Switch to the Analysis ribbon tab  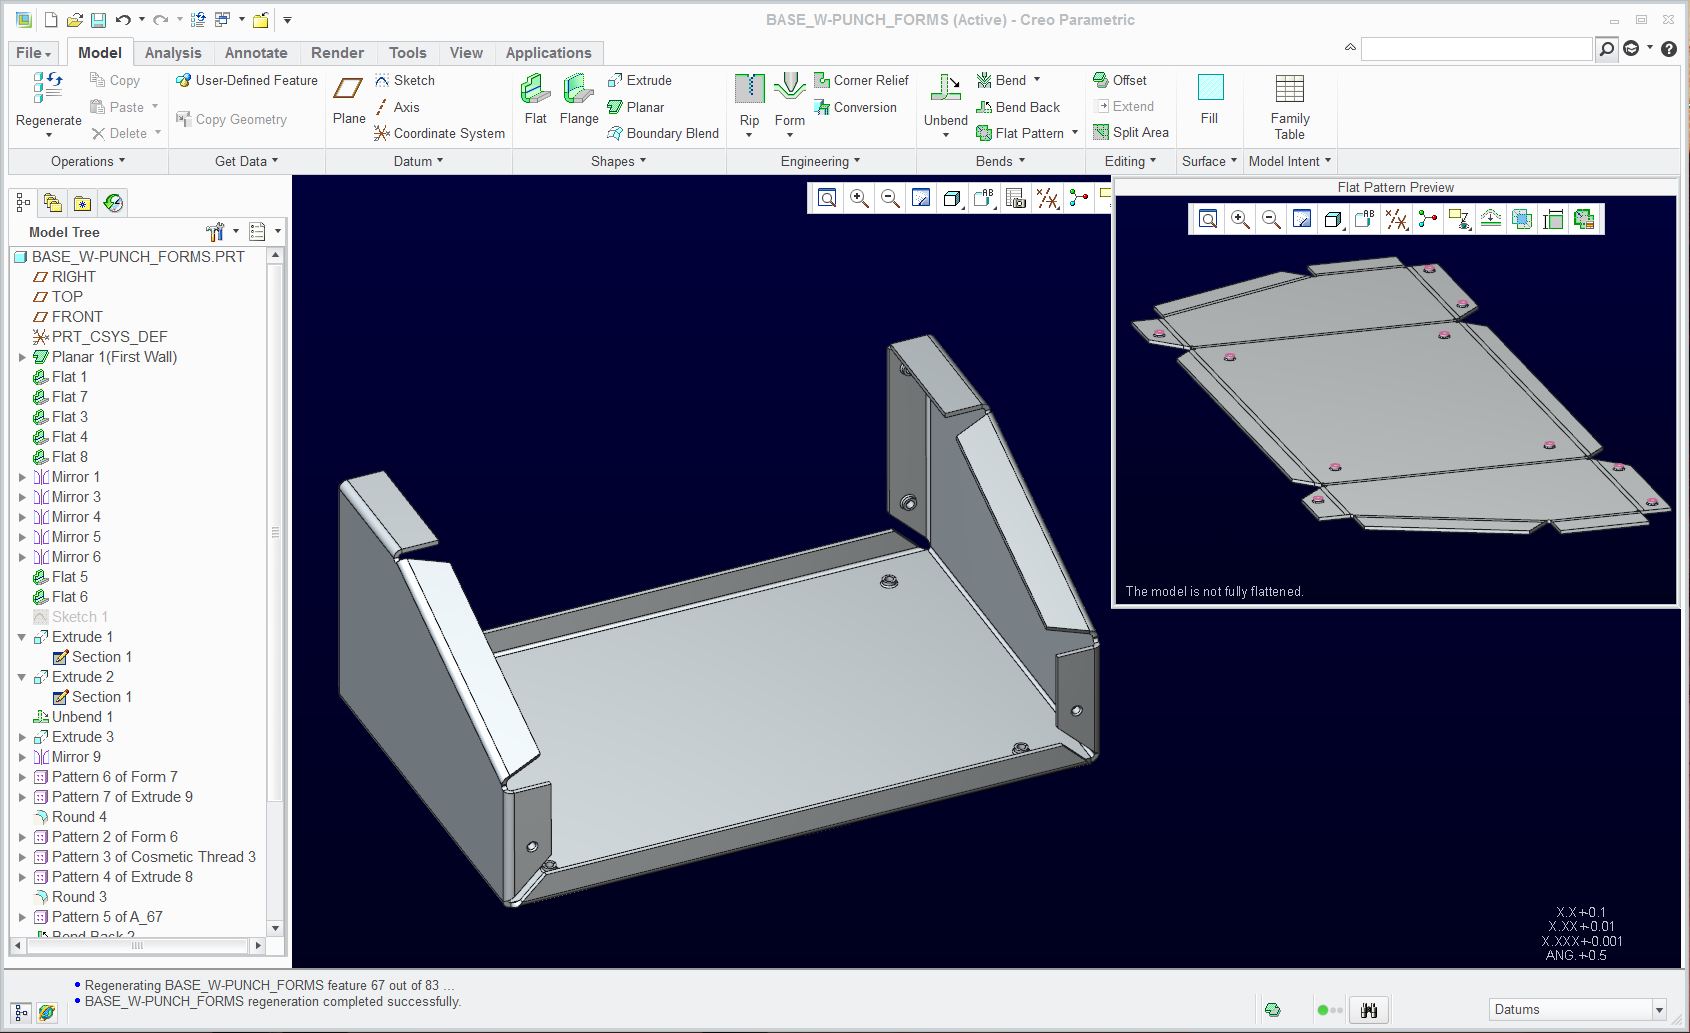[x=173, y=53]
